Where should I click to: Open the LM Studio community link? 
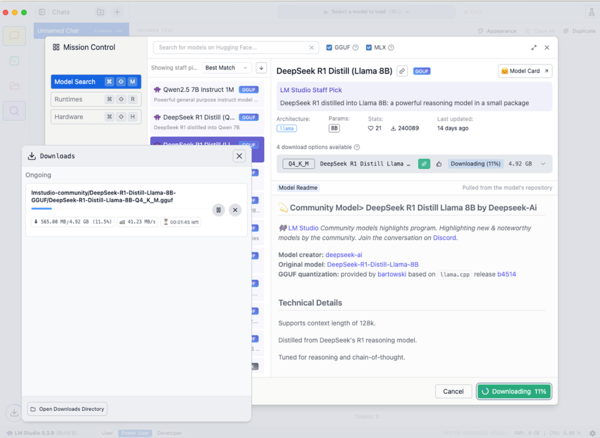click(x=303, y=228)
